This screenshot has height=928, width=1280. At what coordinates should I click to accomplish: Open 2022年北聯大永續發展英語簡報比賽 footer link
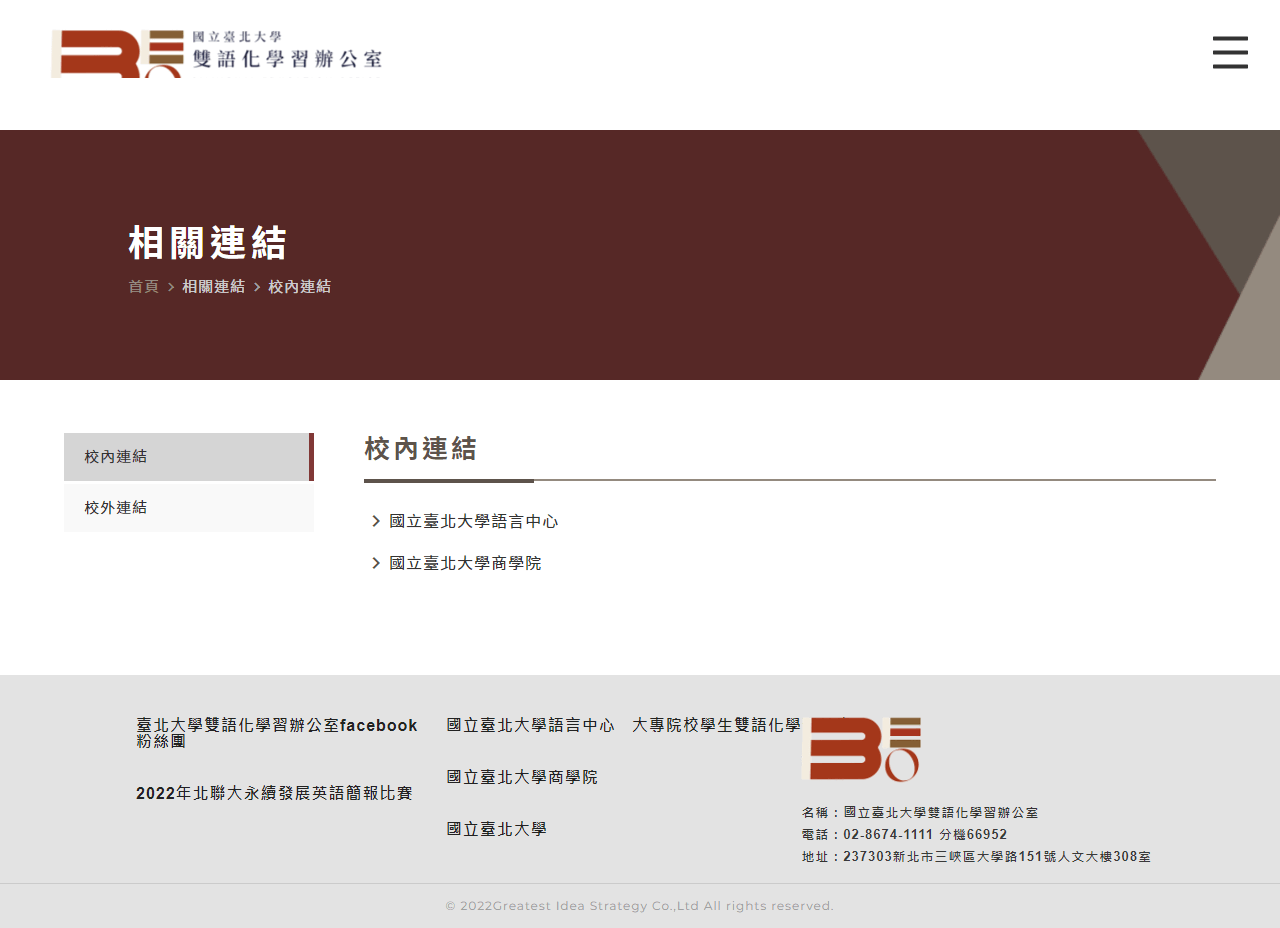click(x=274, y=794)
